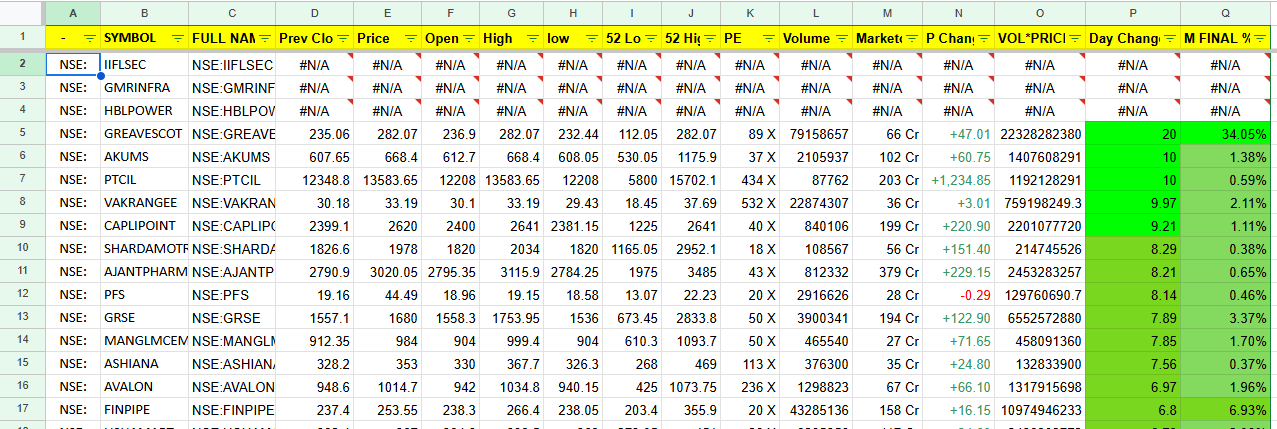This screenshot has width=1277, height=429.
Task: Open filter icon in High header
Action: click(531, 38)
